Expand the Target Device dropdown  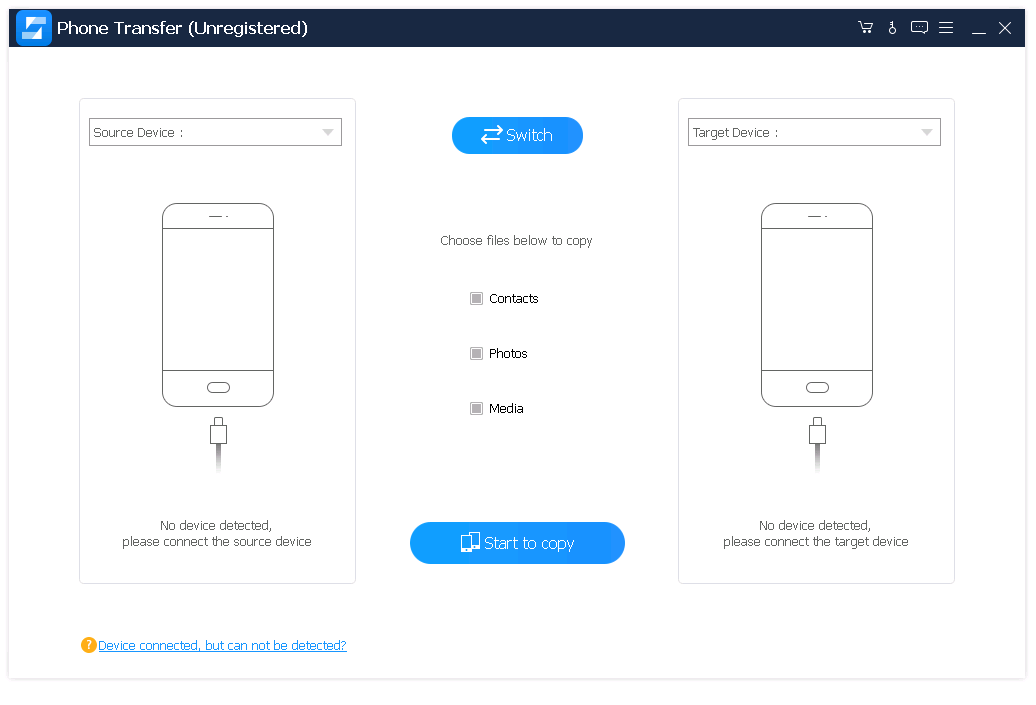click(x=926, y=132)
